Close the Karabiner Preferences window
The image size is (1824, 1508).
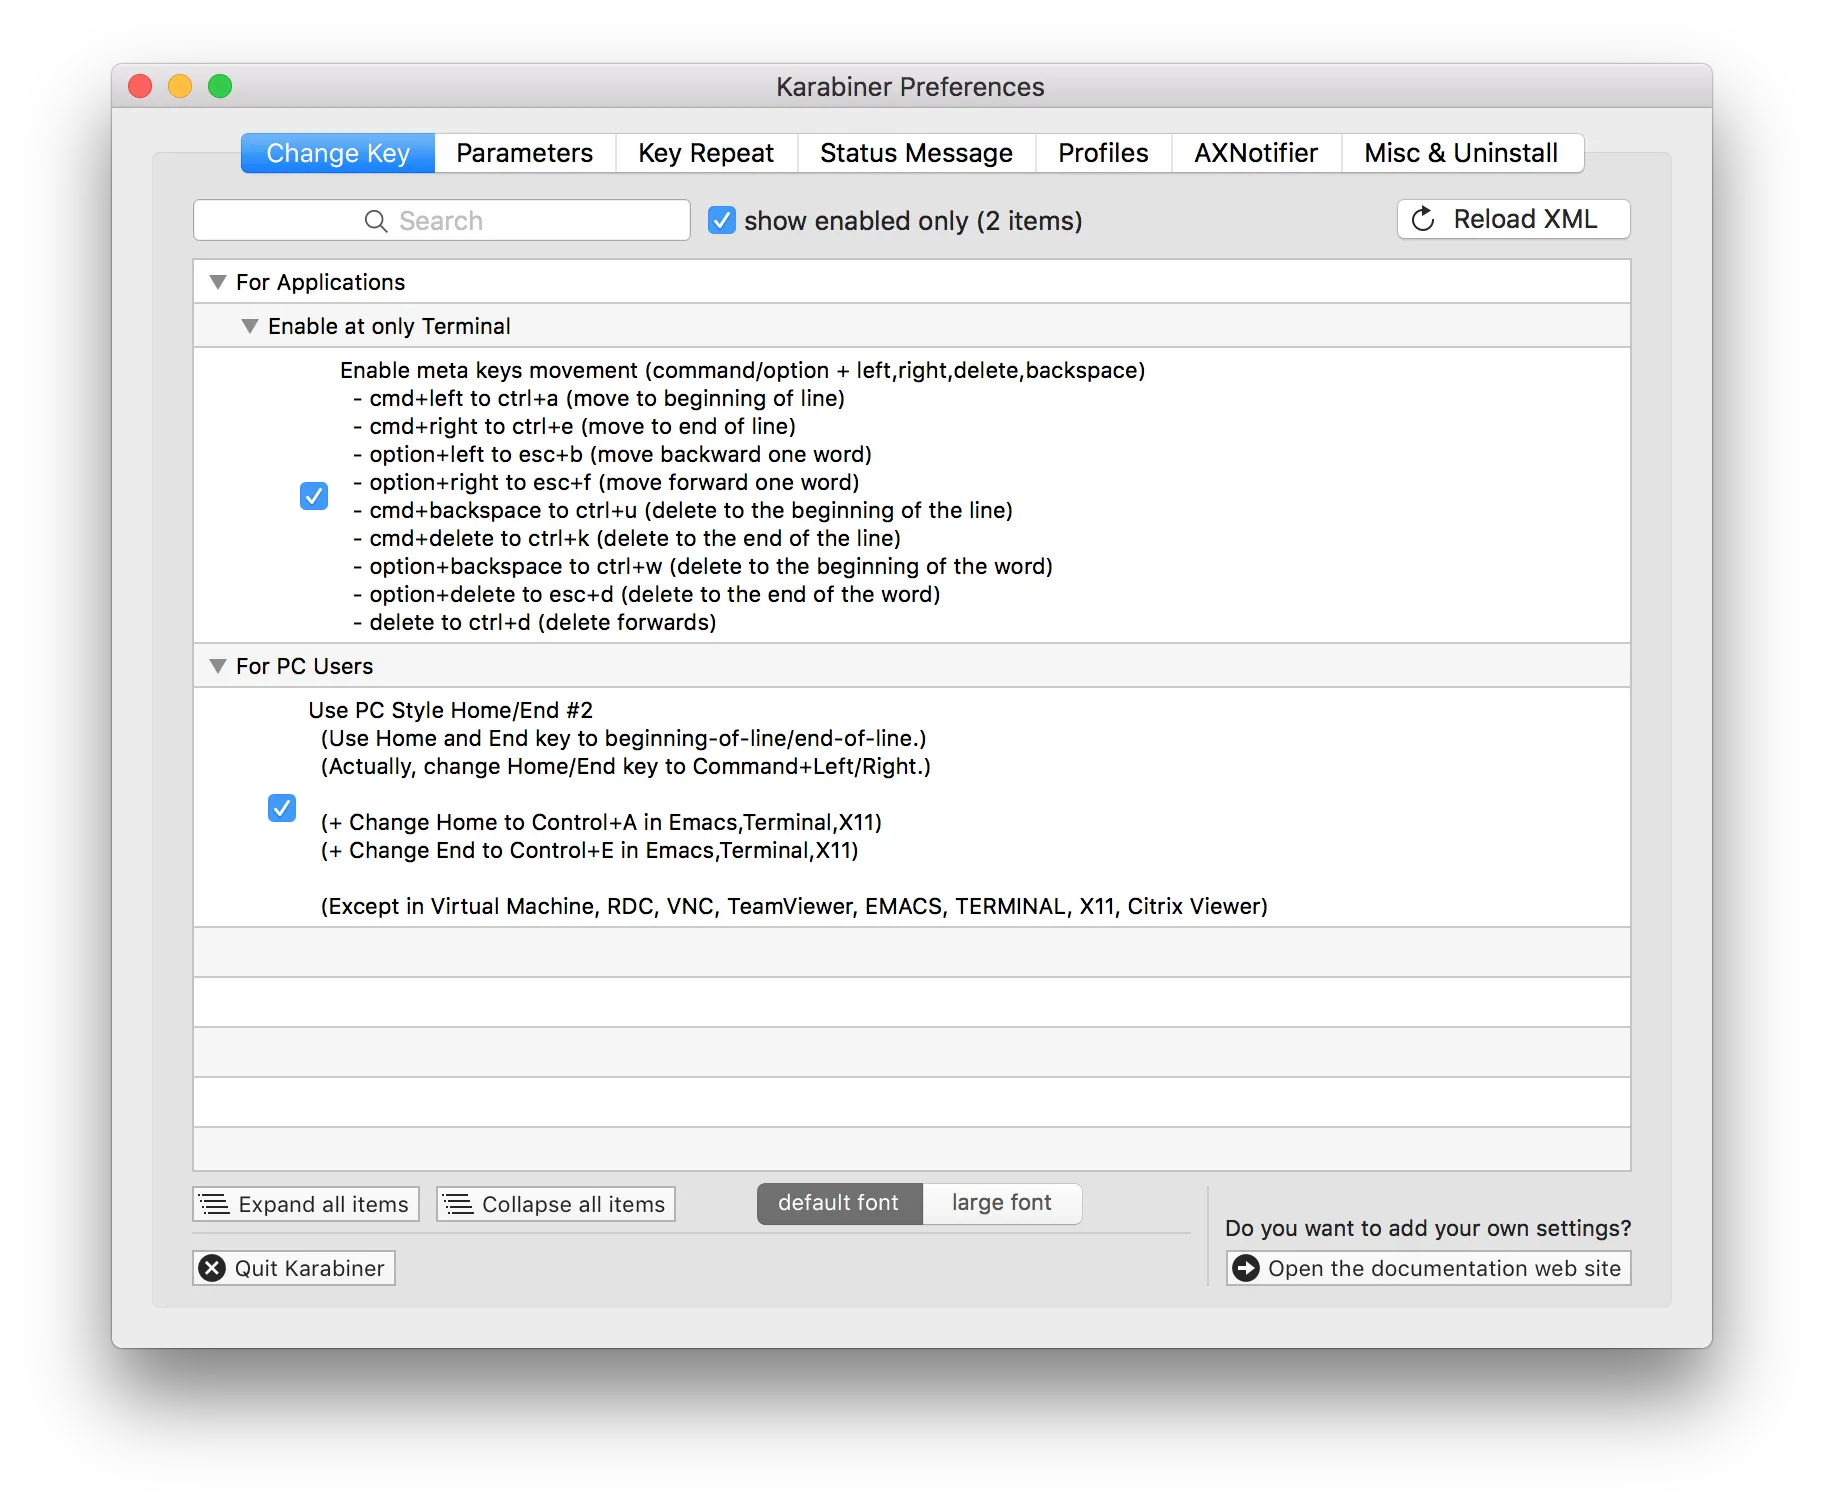pos(140,86)
